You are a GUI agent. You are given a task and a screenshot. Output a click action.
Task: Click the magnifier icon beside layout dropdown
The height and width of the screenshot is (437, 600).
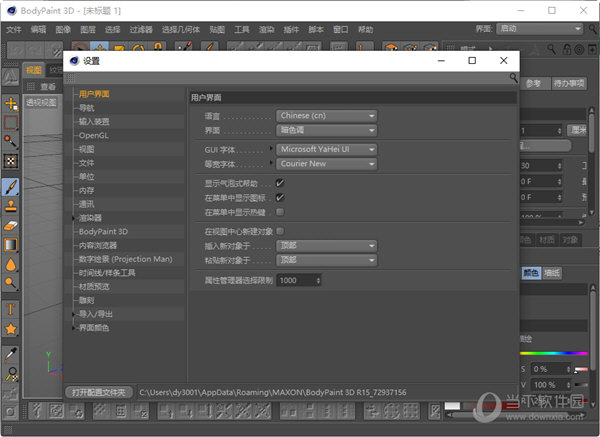click(x=593, y=29)
